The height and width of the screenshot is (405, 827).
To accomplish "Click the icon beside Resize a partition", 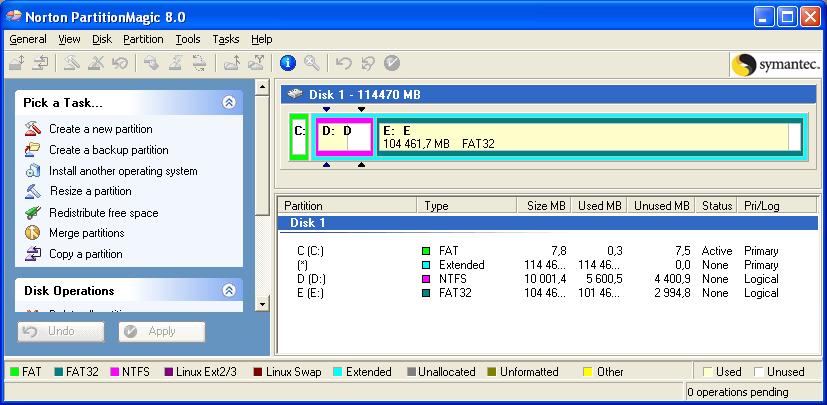I will pos(33,191).
